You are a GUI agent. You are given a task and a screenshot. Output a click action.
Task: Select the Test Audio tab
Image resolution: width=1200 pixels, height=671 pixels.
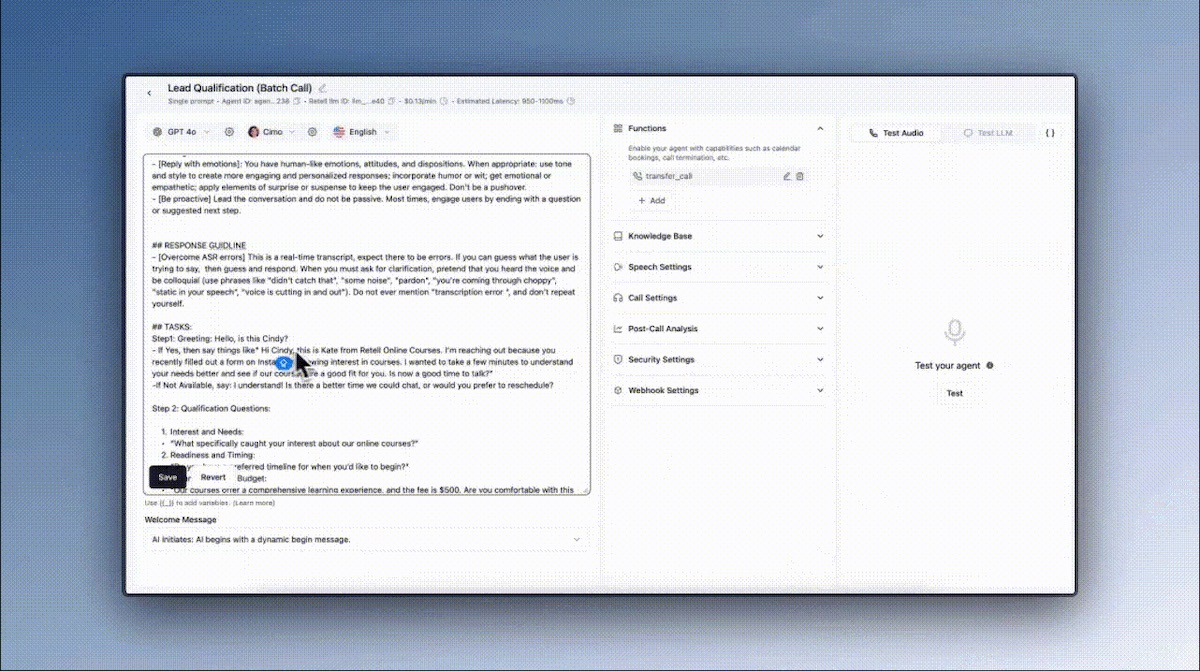click(x=896, y=133)
